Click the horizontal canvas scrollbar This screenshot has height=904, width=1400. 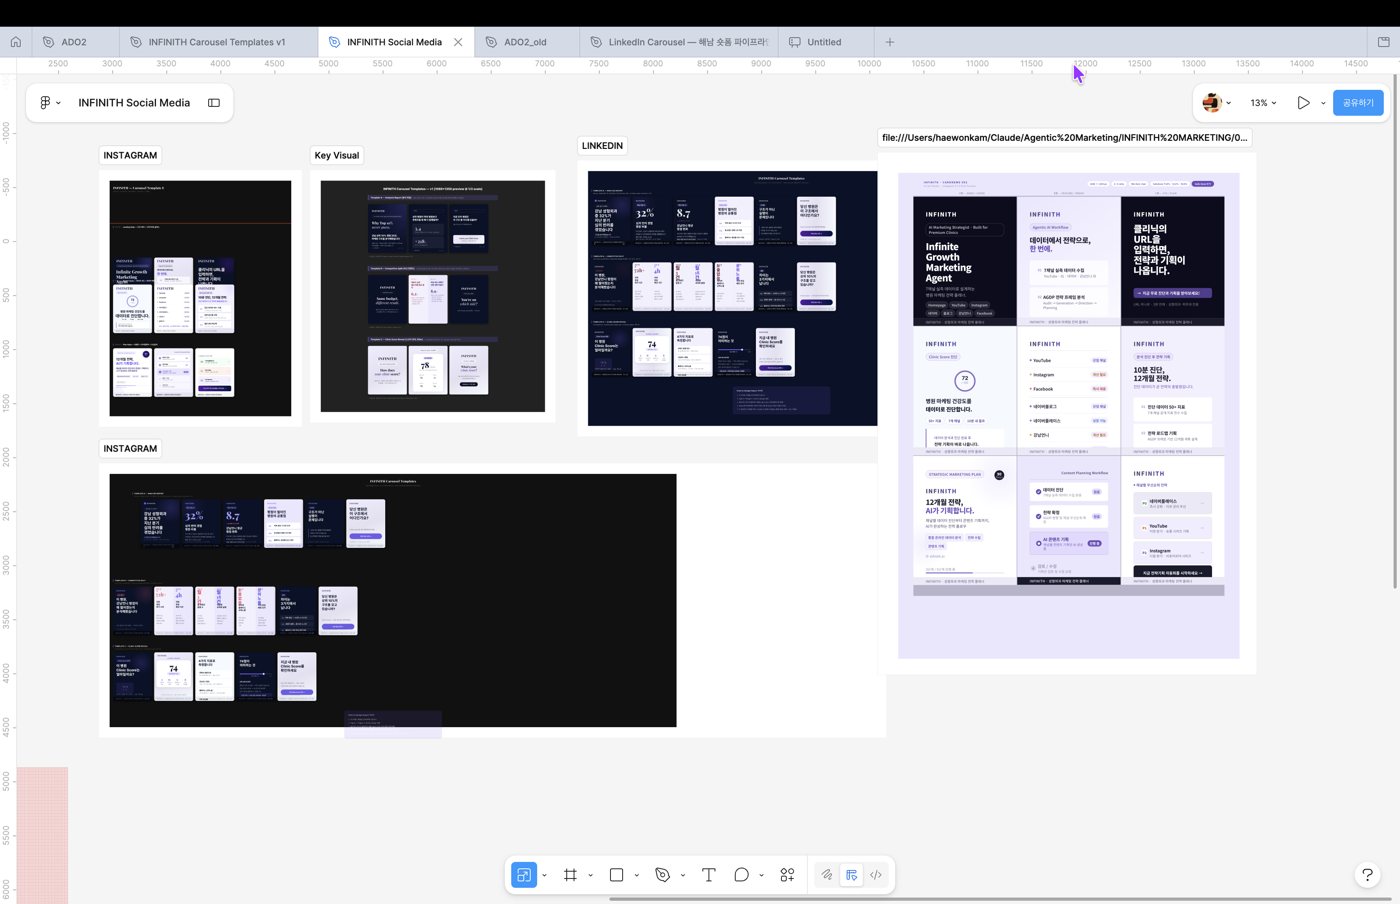tap(1000, 899)
